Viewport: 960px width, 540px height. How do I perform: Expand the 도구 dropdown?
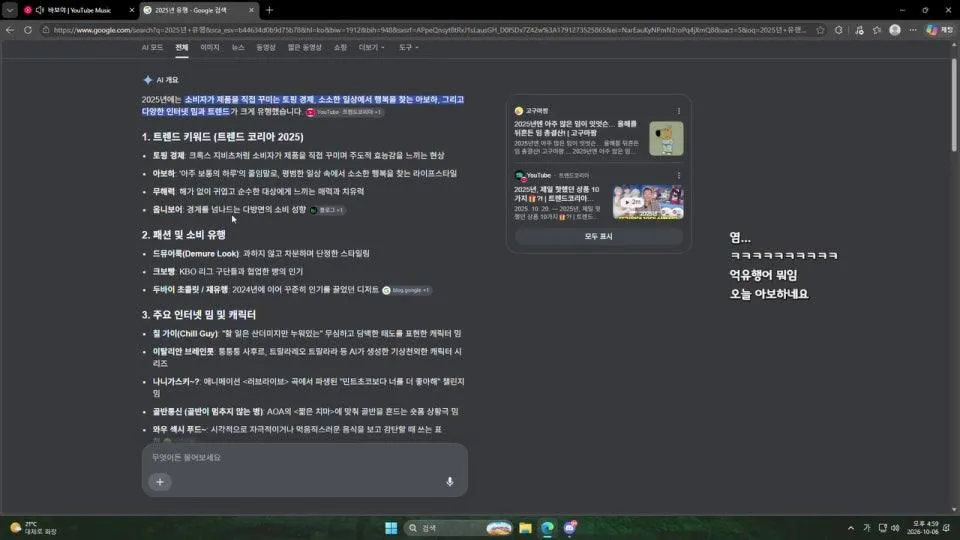coord(408,47)
